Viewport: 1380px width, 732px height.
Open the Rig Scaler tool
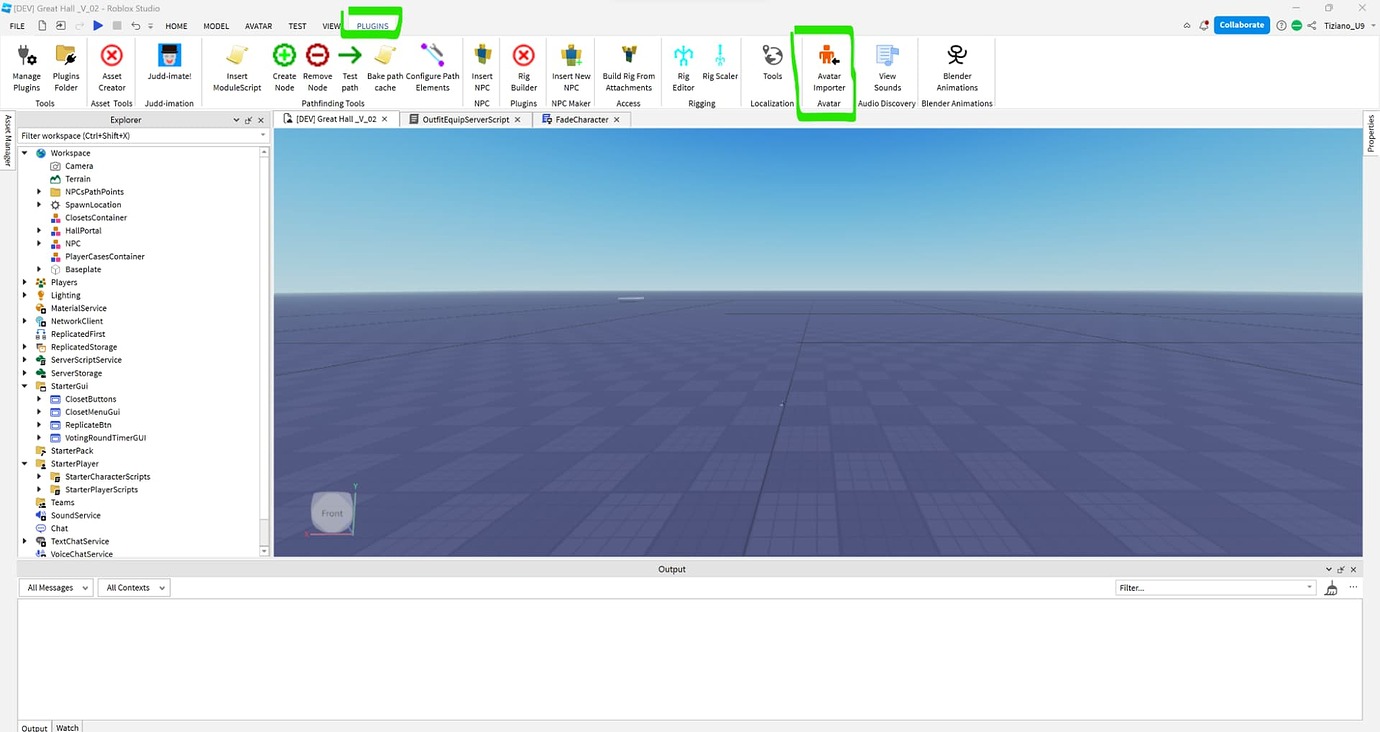click(720, 62)
